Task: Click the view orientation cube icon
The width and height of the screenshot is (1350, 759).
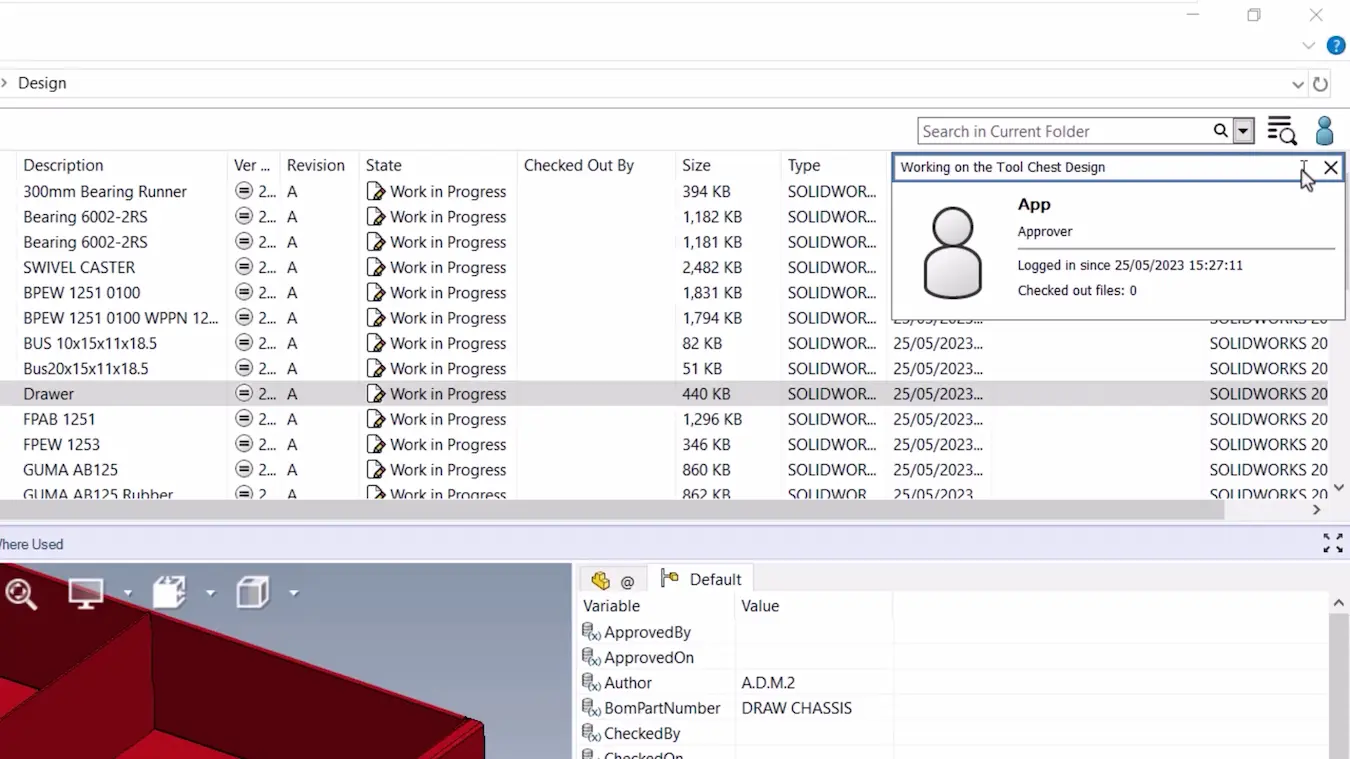Action: coord(168,592)
